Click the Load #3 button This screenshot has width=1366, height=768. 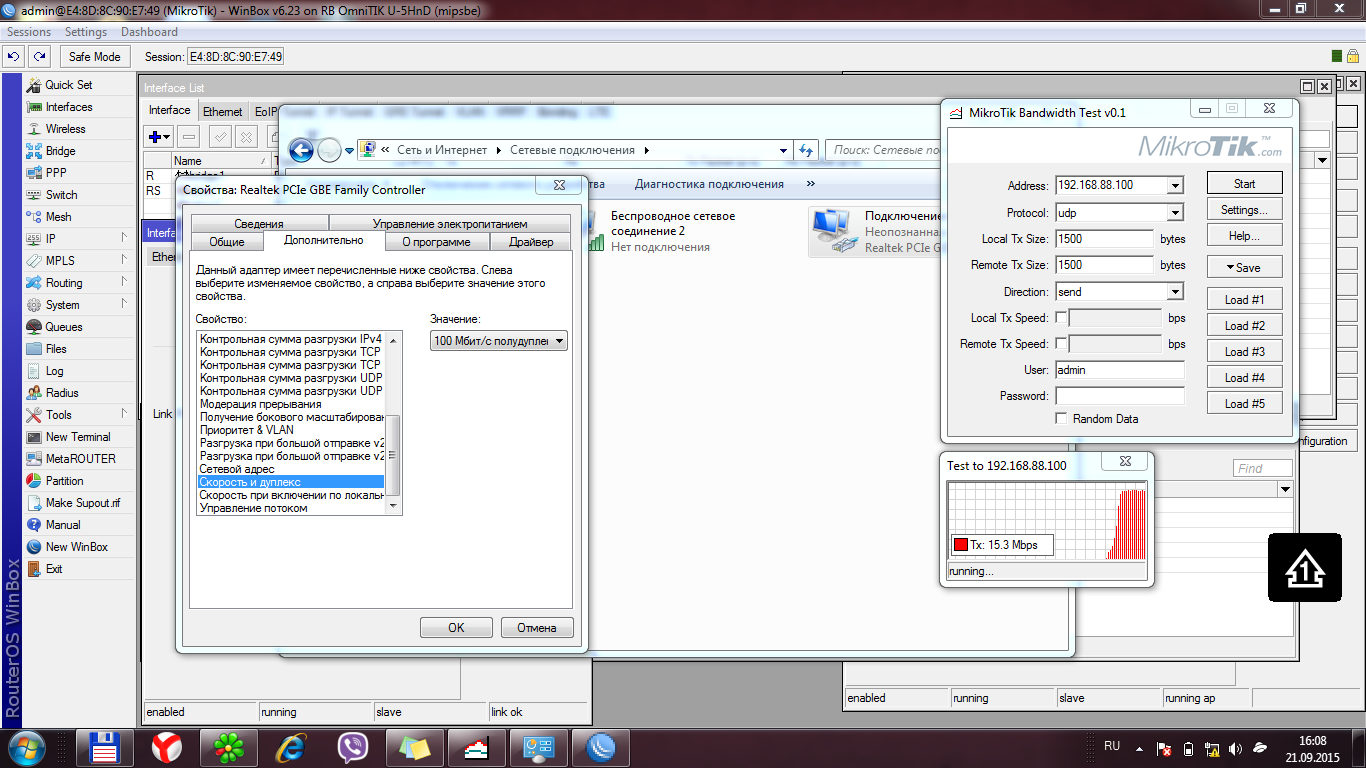click(1244, 352)
